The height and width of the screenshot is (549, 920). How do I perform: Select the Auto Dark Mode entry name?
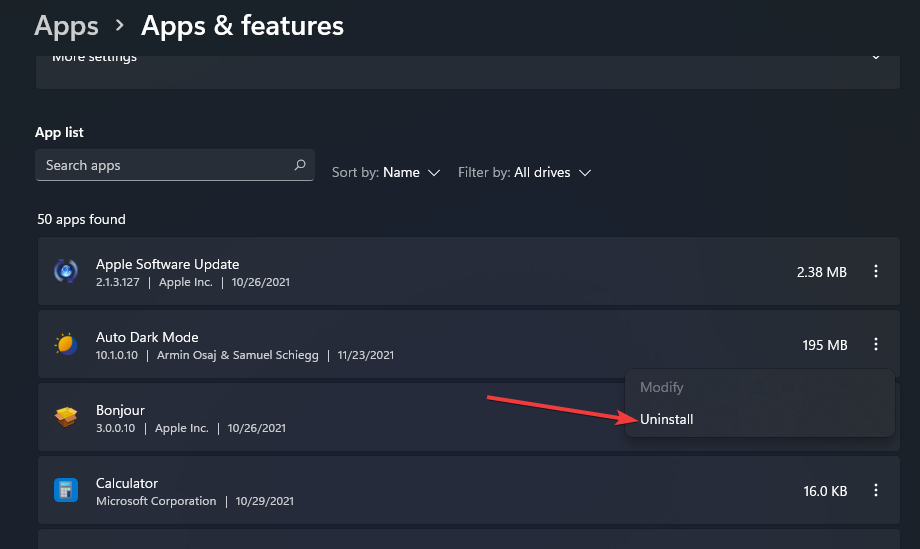(x=147, y=337)
